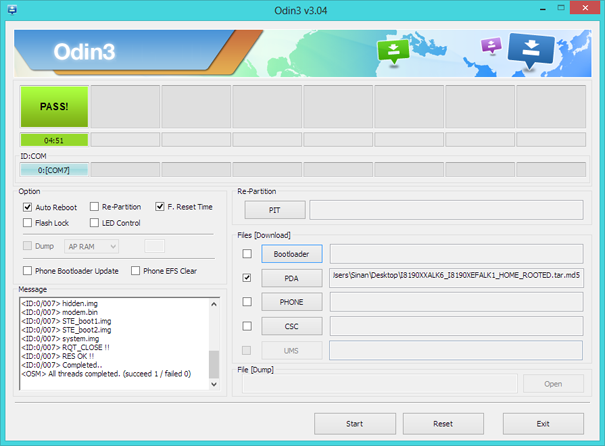Enable the LED Control checkbox
This screenshot has height=446, width=605.
click(x=94, y=223)
